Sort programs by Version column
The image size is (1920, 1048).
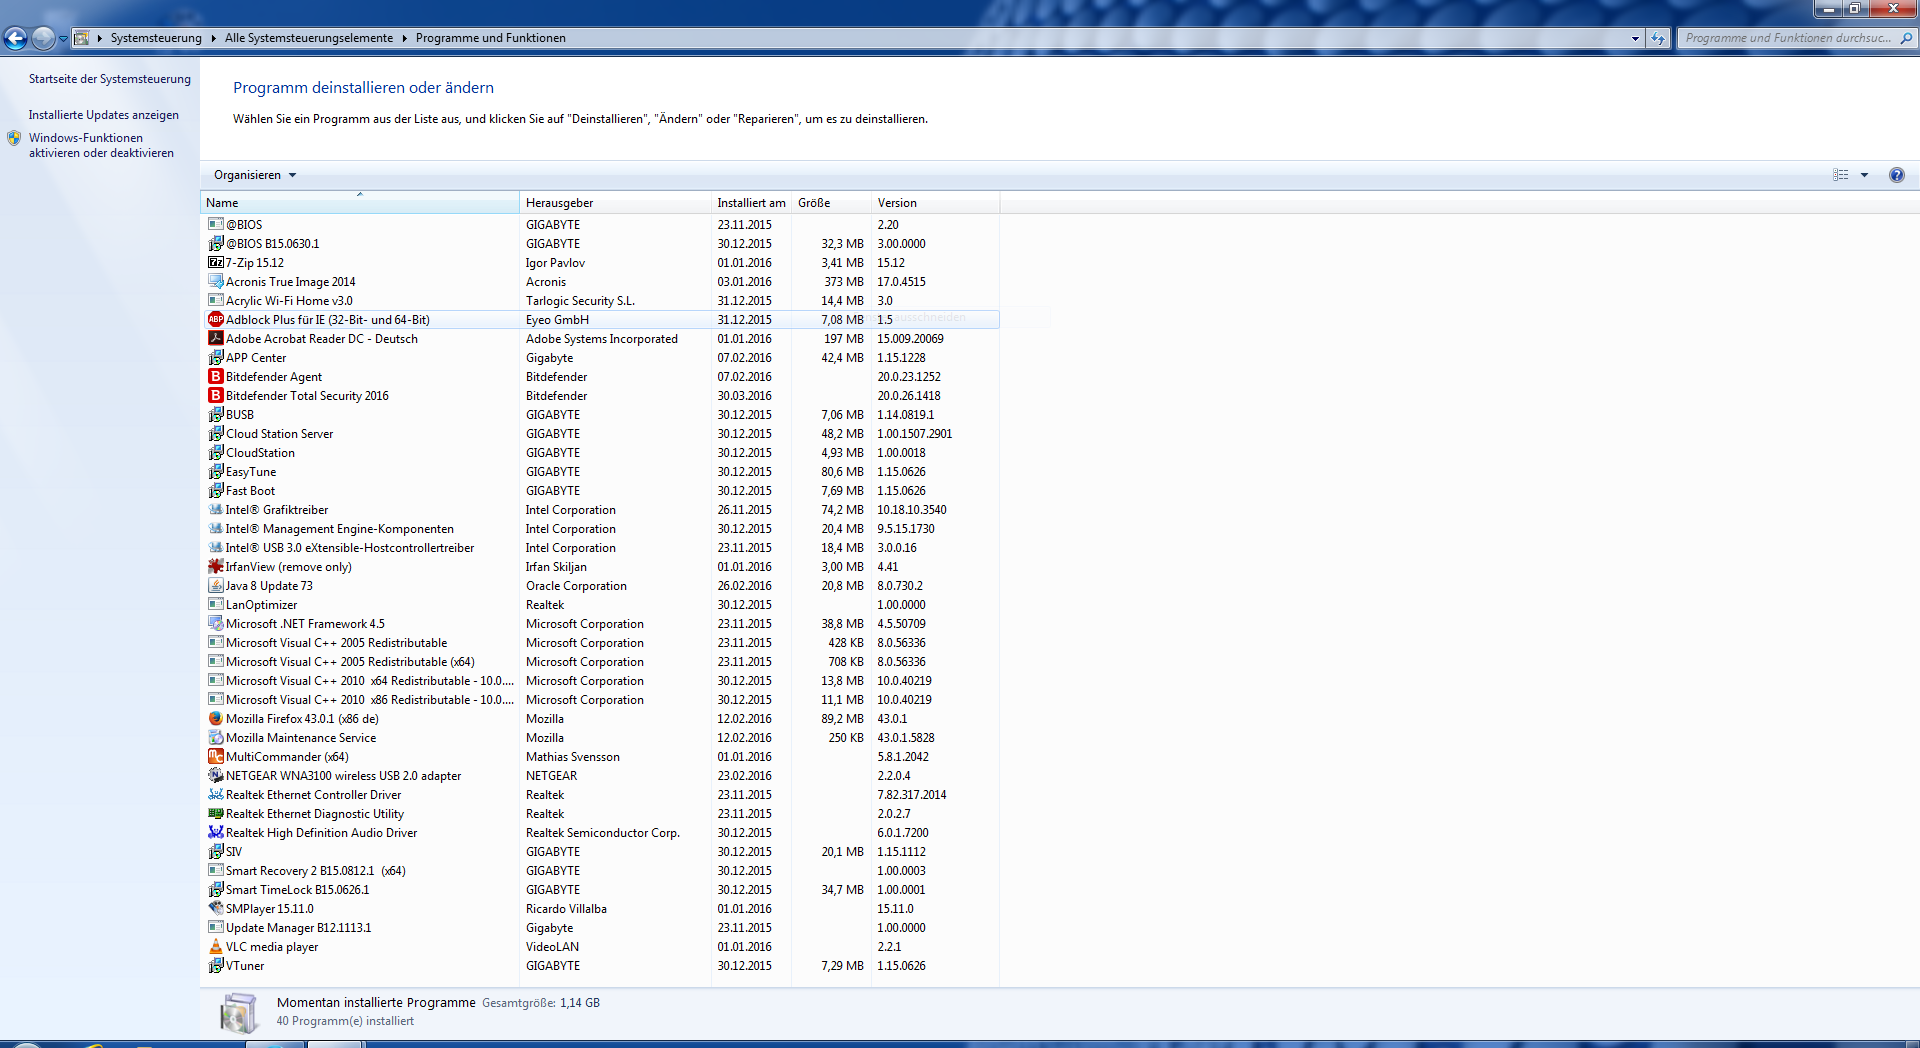click(935, 203)
